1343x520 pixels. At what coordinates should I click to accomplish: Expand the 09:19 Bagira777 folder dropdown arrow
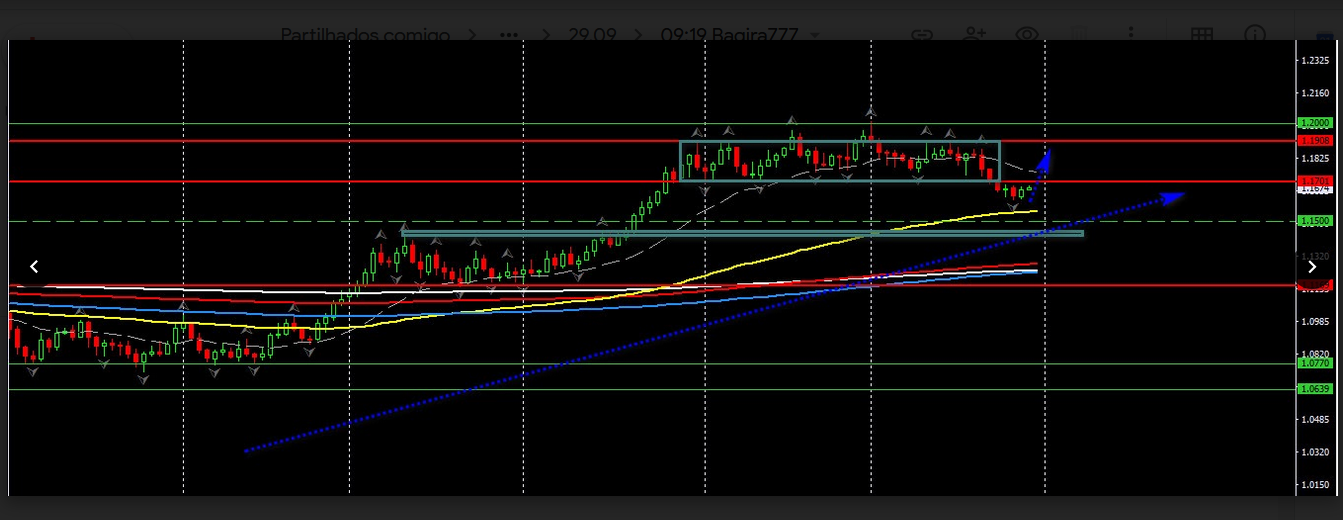[x=815, y=36]
